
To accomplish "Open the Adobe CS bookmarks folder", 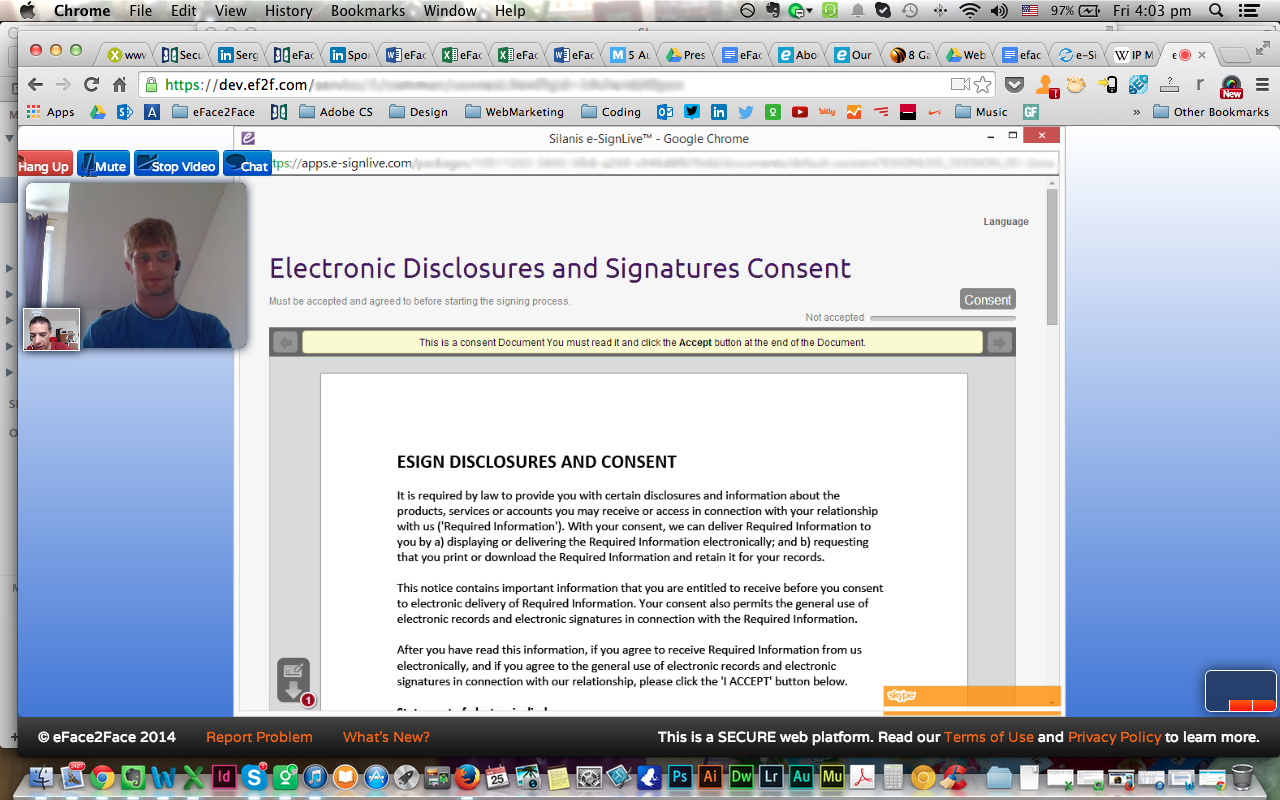I will (336, 112).
